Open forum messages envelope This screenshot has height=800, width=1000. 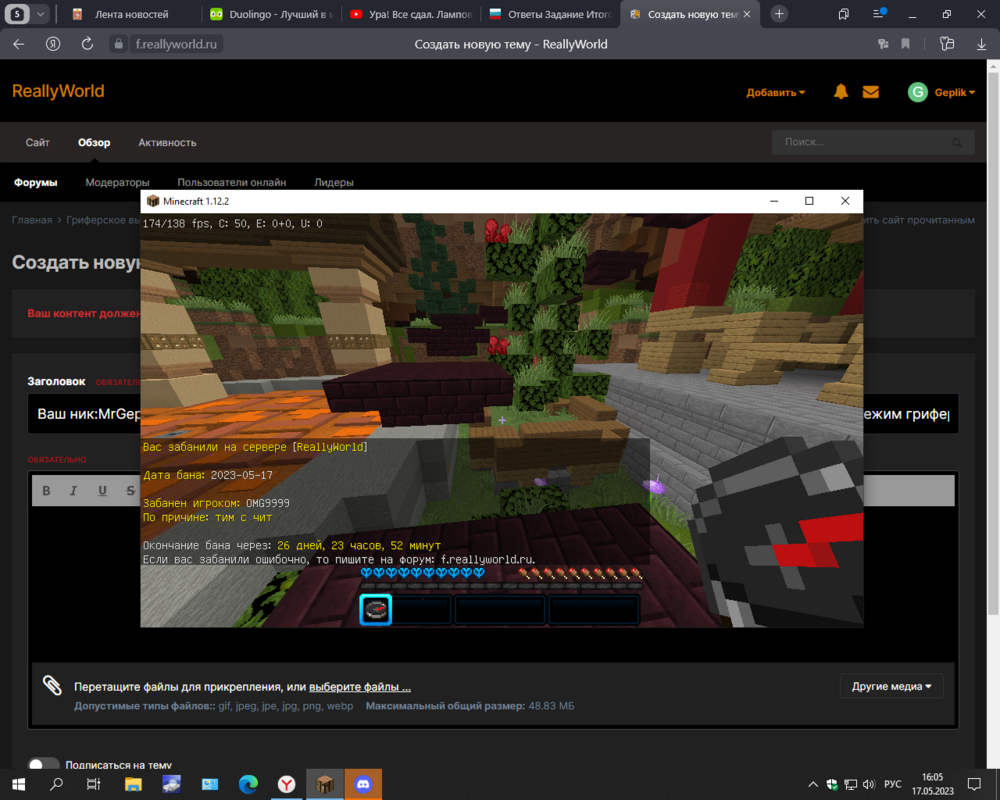coord(871,92)
